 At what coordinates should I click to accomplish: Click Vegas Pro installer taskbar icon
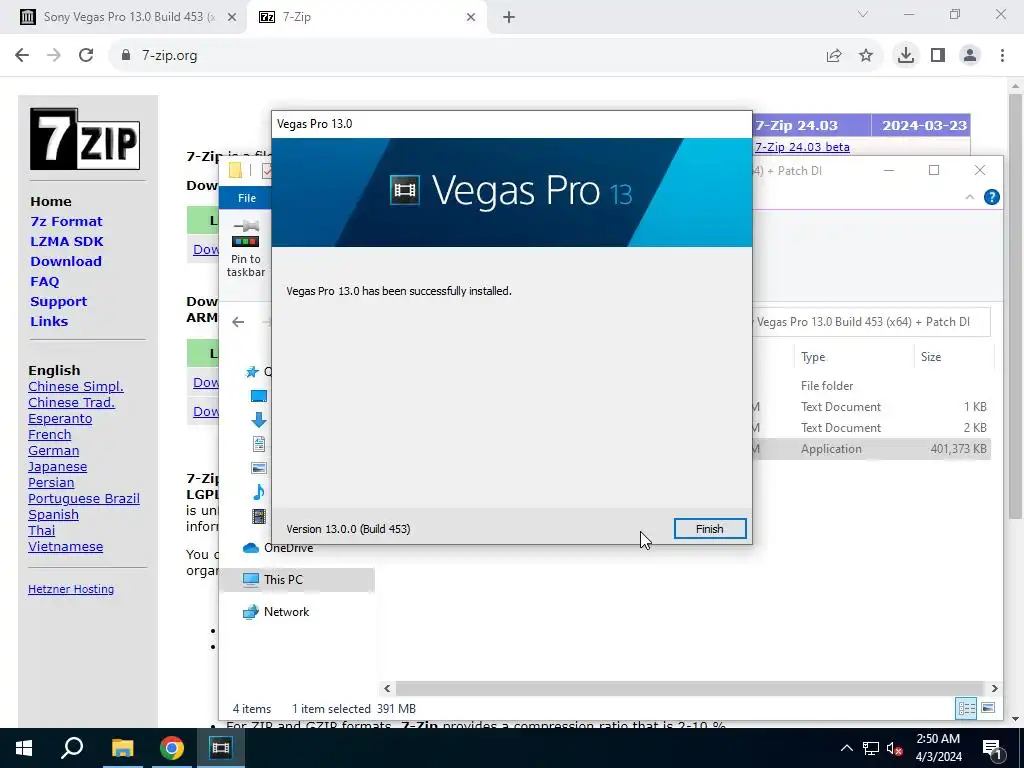point(221,748)
